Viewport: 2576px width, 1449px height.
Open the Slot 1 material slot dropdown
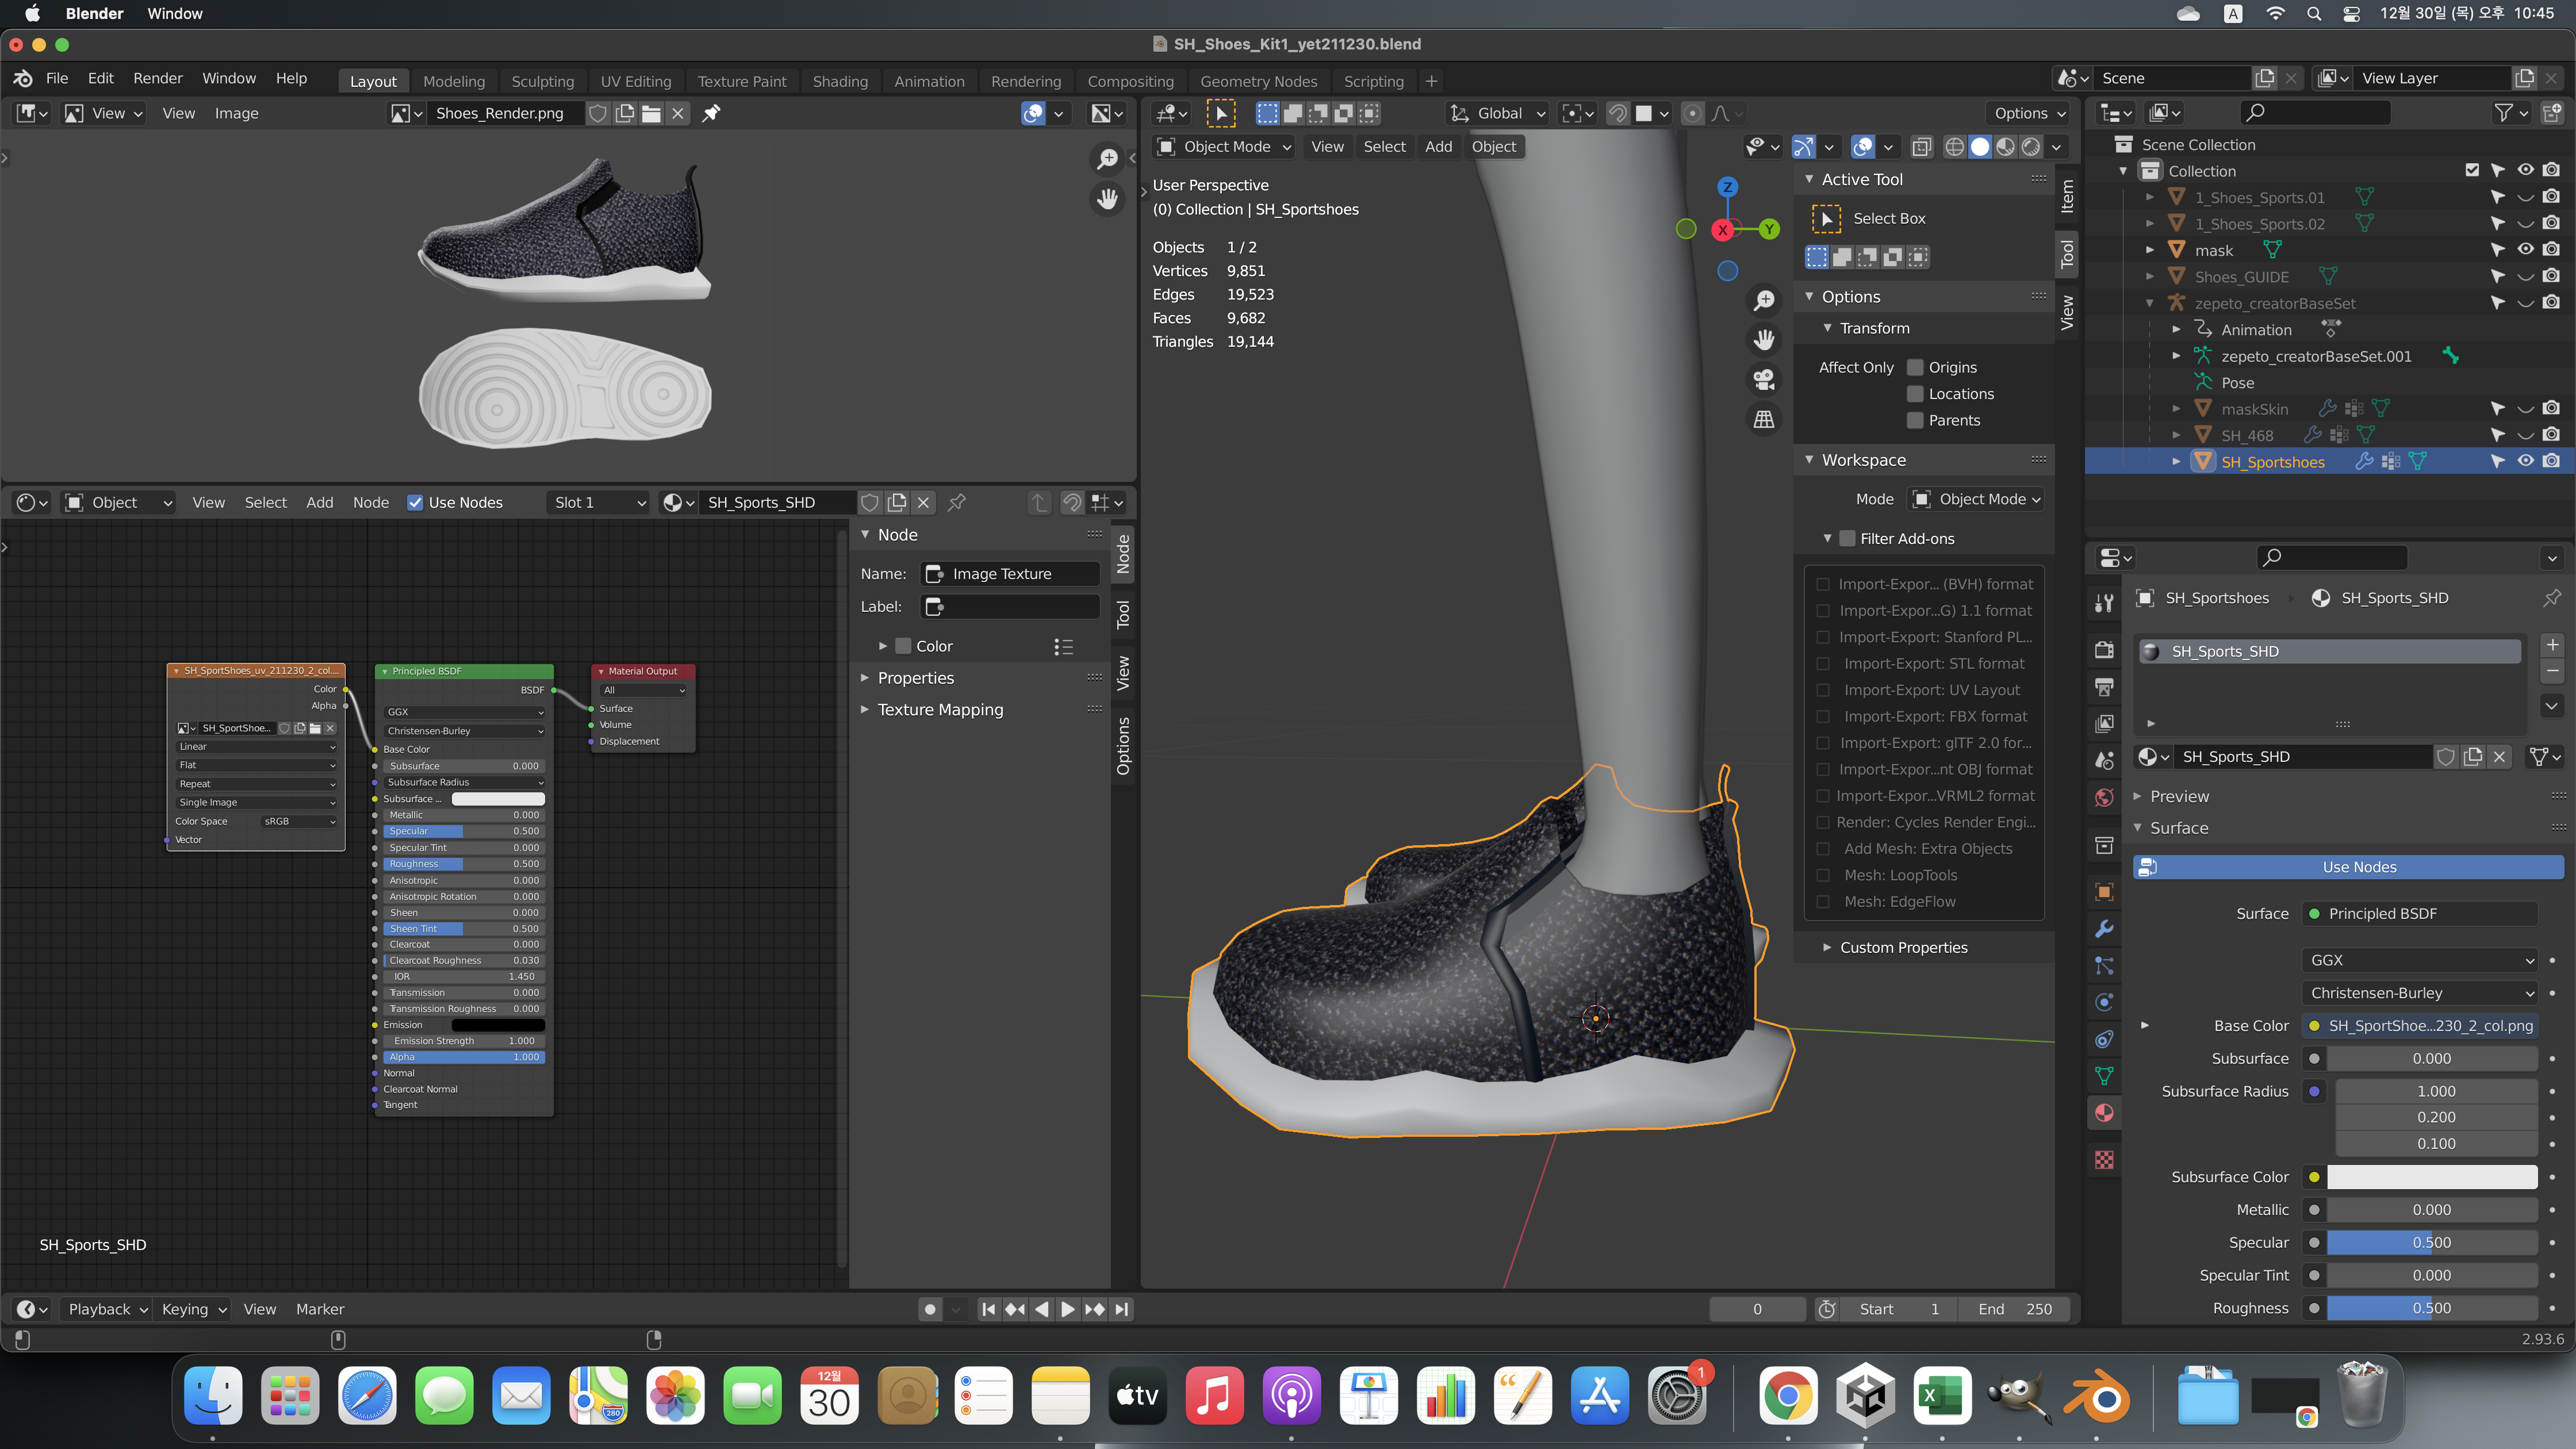pos(599,502)
